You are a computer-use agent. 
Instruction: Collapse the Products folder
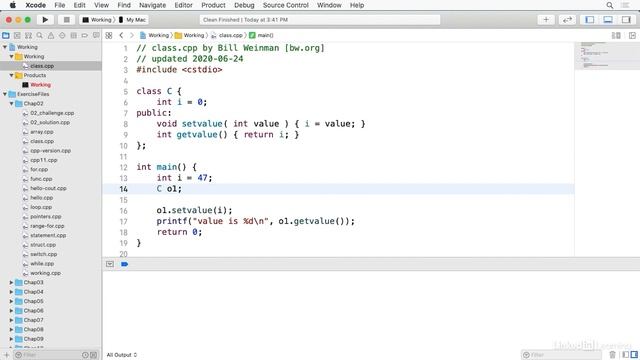click(x=11, y=75)
